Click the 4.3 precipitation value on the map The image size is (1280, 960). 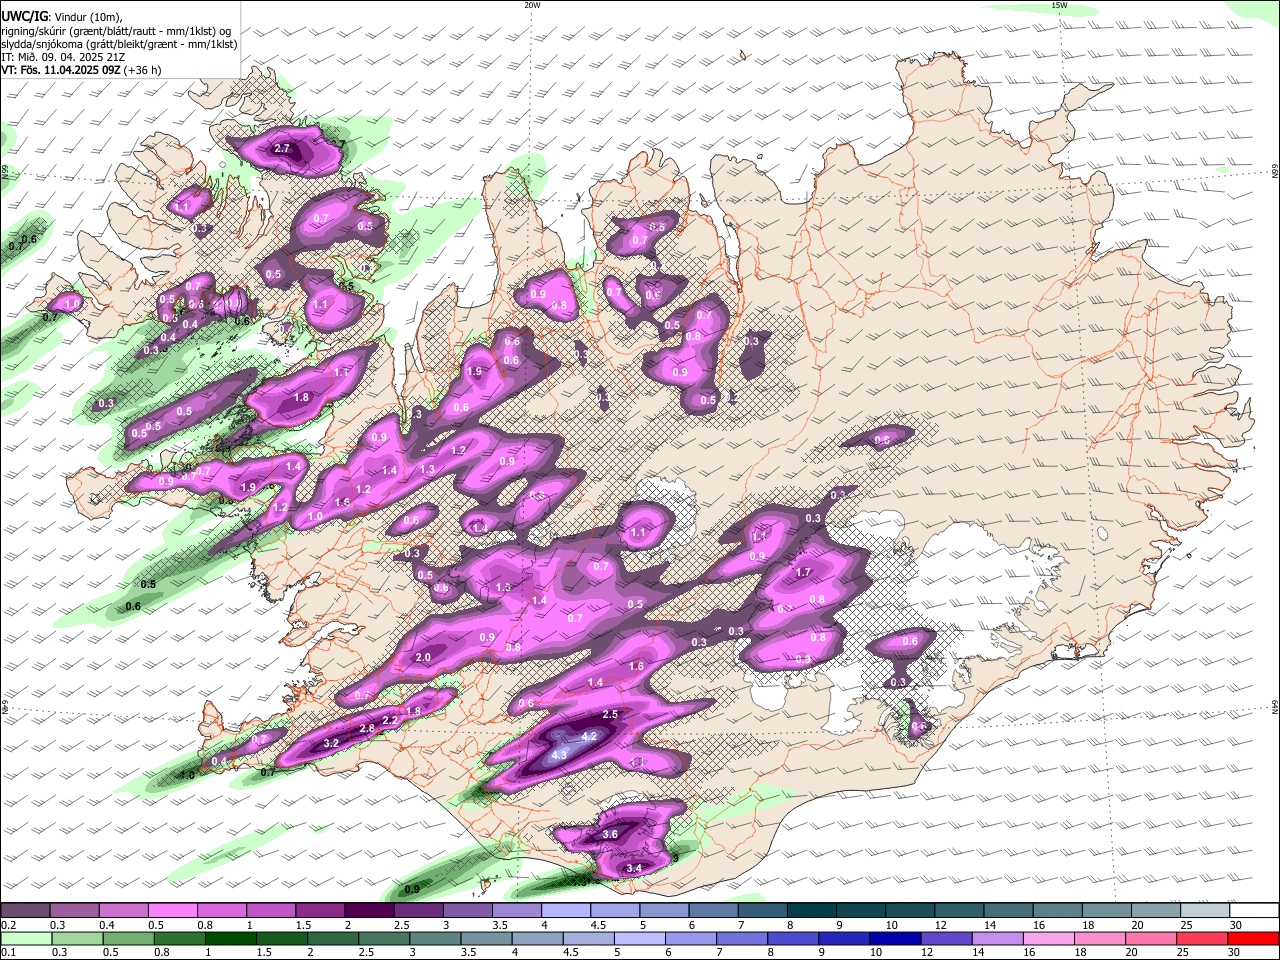pos(559,755)
